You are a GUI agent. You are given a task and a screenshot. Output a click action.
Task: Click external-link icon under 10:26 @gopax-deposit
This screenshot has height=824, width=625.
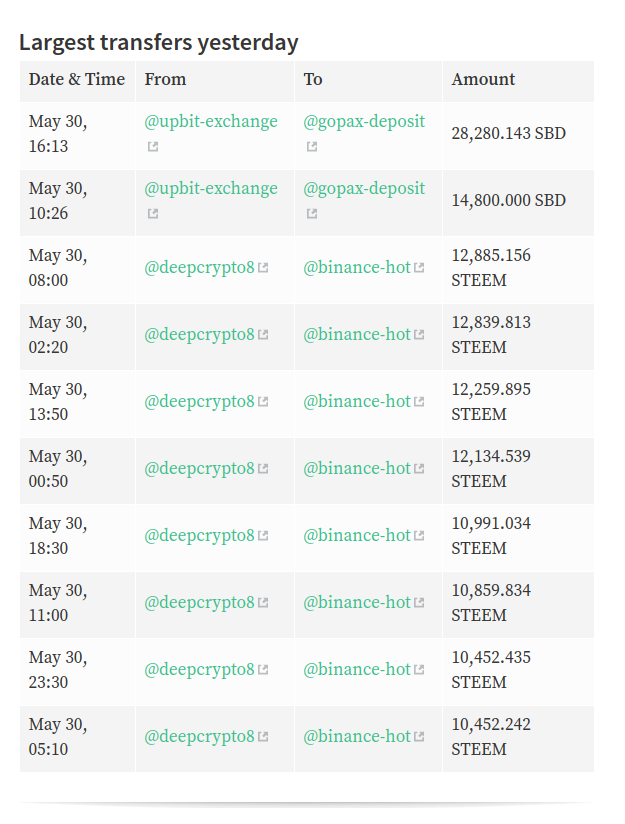(x=312, y=213)
